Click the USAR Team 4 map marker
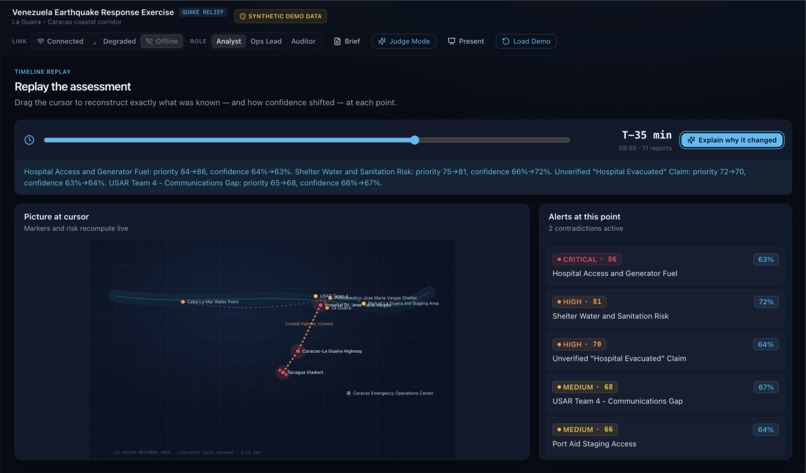The height and width of the screenshot is (473, 806). (316, 296)
